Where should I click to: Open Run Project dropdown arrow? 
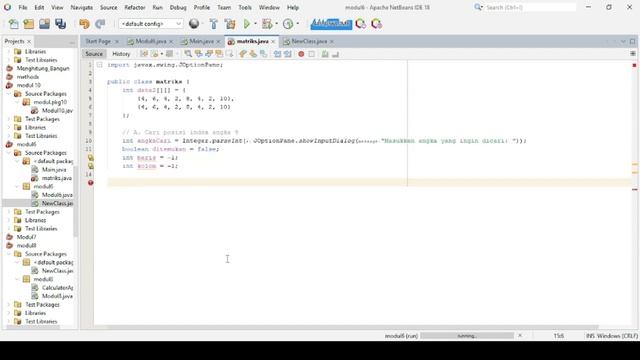point(256,24)
